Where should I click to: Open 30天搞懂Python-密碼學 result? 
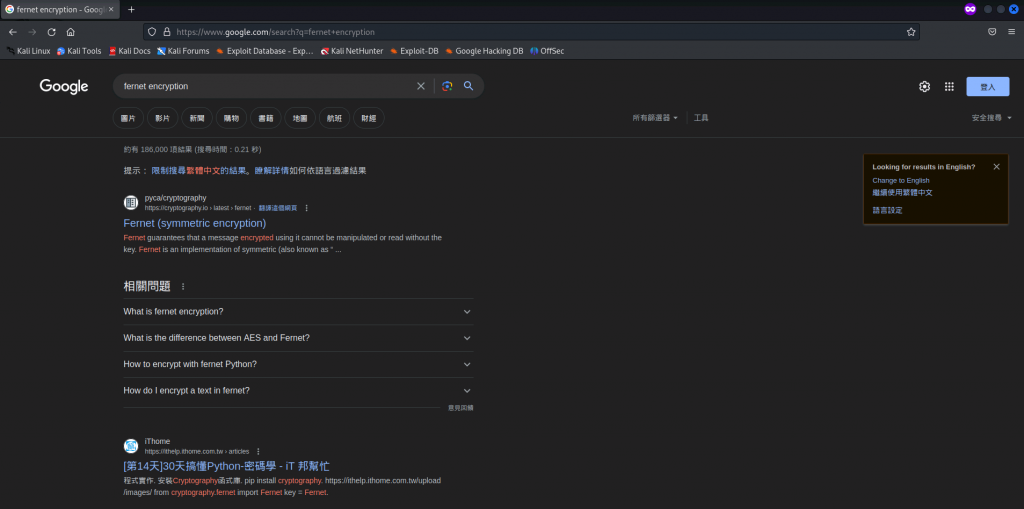(227, 466)
